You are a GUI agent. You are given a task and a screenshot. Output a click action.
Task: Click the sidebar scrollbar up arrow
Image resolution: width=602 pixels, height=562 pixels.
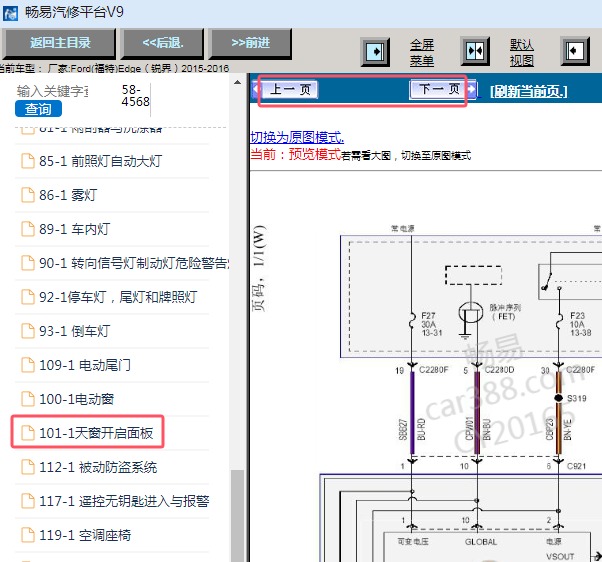[238, 82]
